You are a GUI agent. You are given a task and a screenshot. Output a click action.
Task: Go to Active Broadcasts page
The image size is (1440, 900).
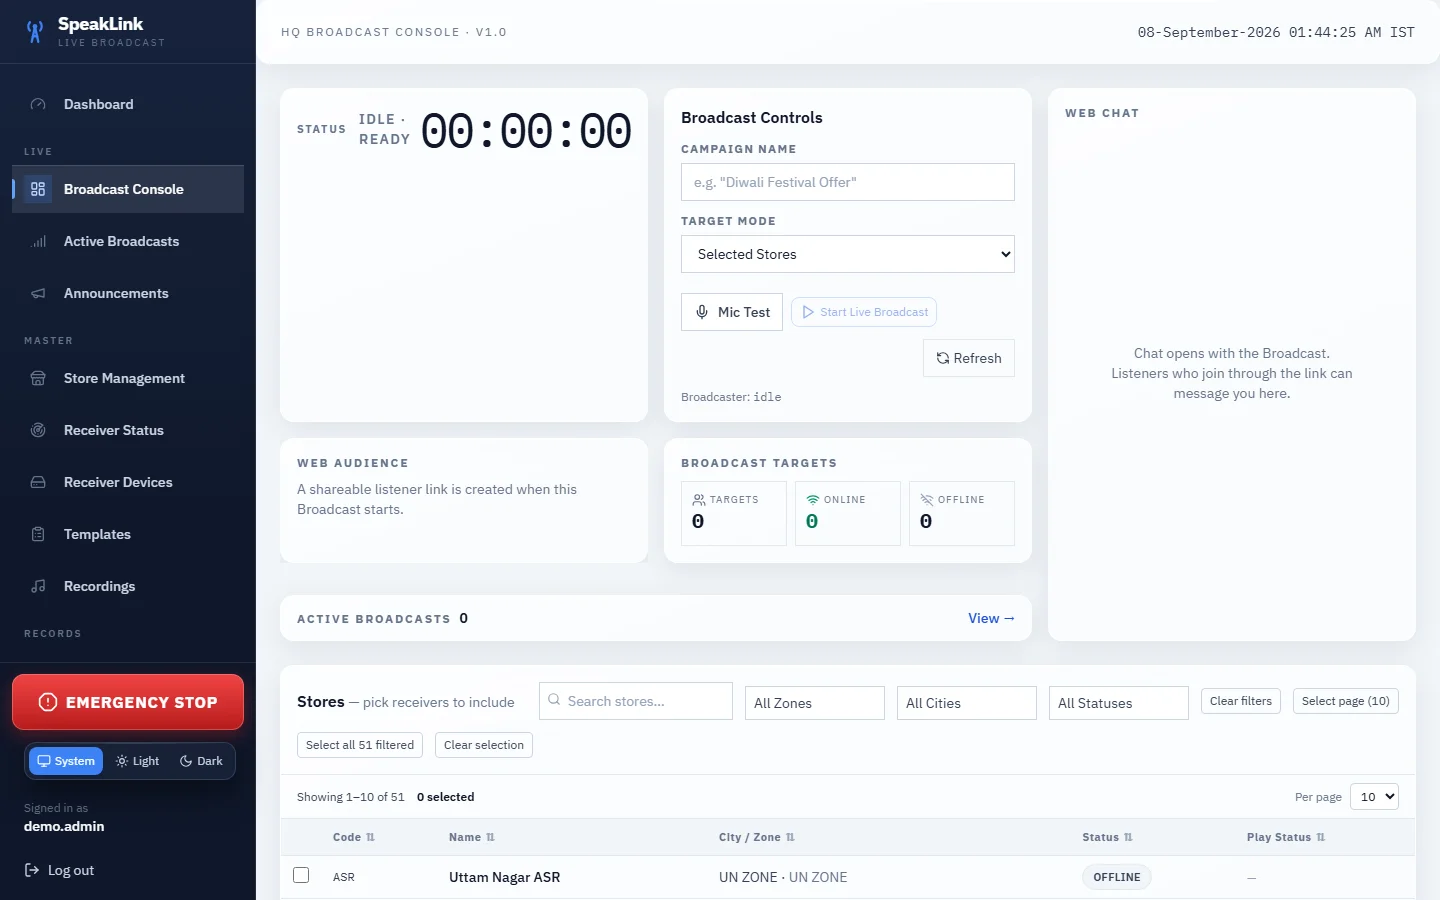point(128,241)
